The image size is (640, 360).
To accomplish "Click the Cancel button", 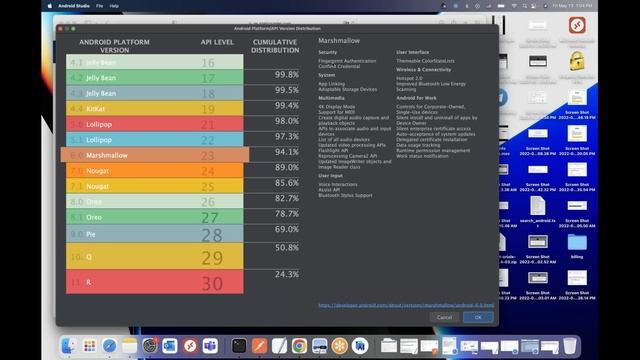I will click(444, 317).
